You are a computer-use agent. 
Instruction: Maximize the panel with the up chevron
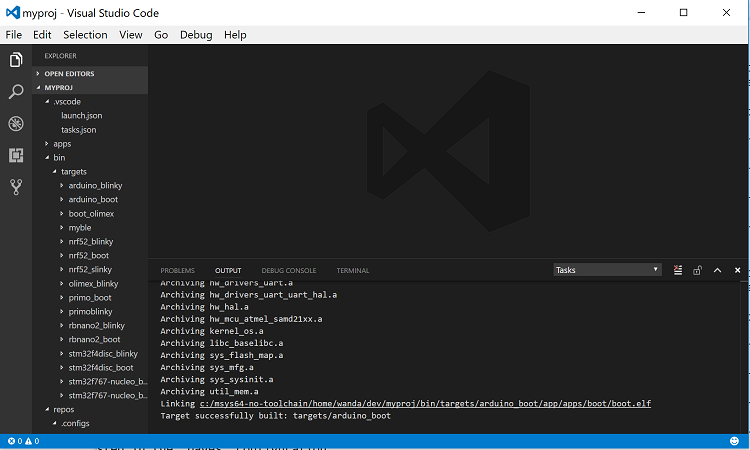pos(718,270)
